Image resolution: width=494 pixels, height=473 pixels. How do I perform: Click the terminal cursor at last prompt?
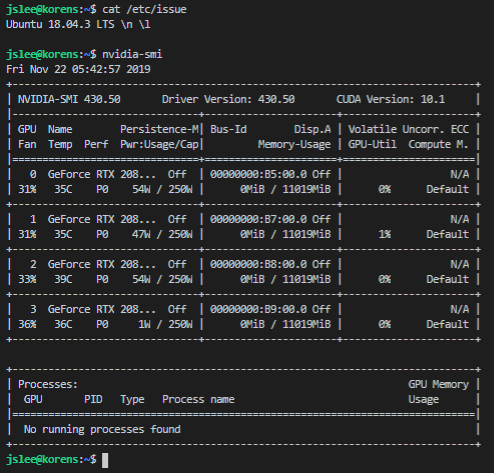pyautogui.click(x=105, y=460)
